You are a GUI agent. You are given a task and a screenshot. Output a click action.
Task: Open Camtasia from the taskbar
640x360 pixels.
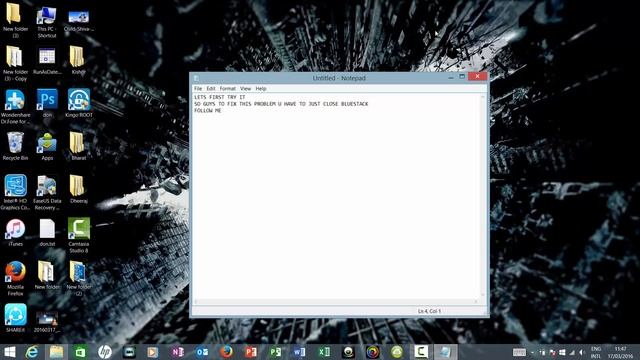pos(421,352)
